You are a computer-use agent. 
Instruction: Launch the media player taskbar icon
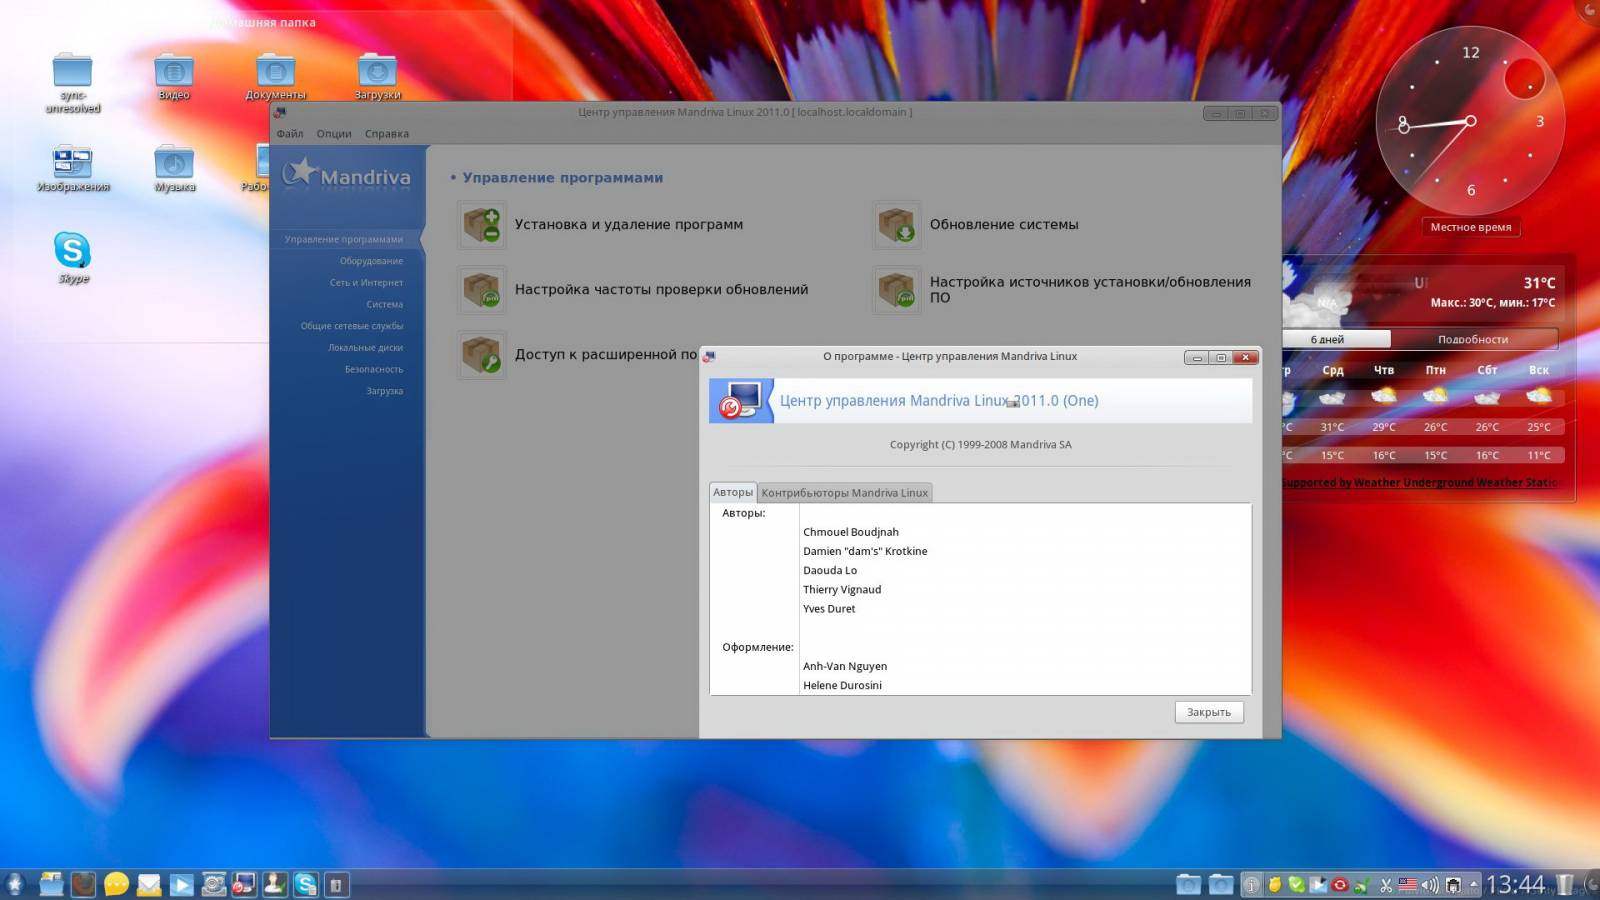coord(181,884)
